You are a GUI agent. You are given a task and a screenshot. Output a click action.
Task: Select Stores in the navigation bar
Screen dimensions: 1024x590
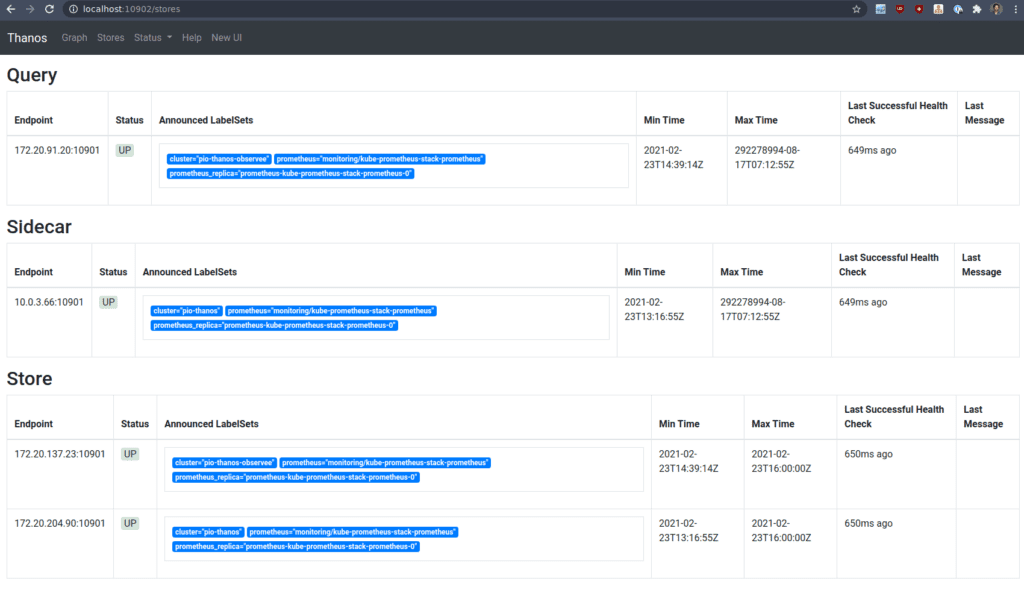pos(110,37)
